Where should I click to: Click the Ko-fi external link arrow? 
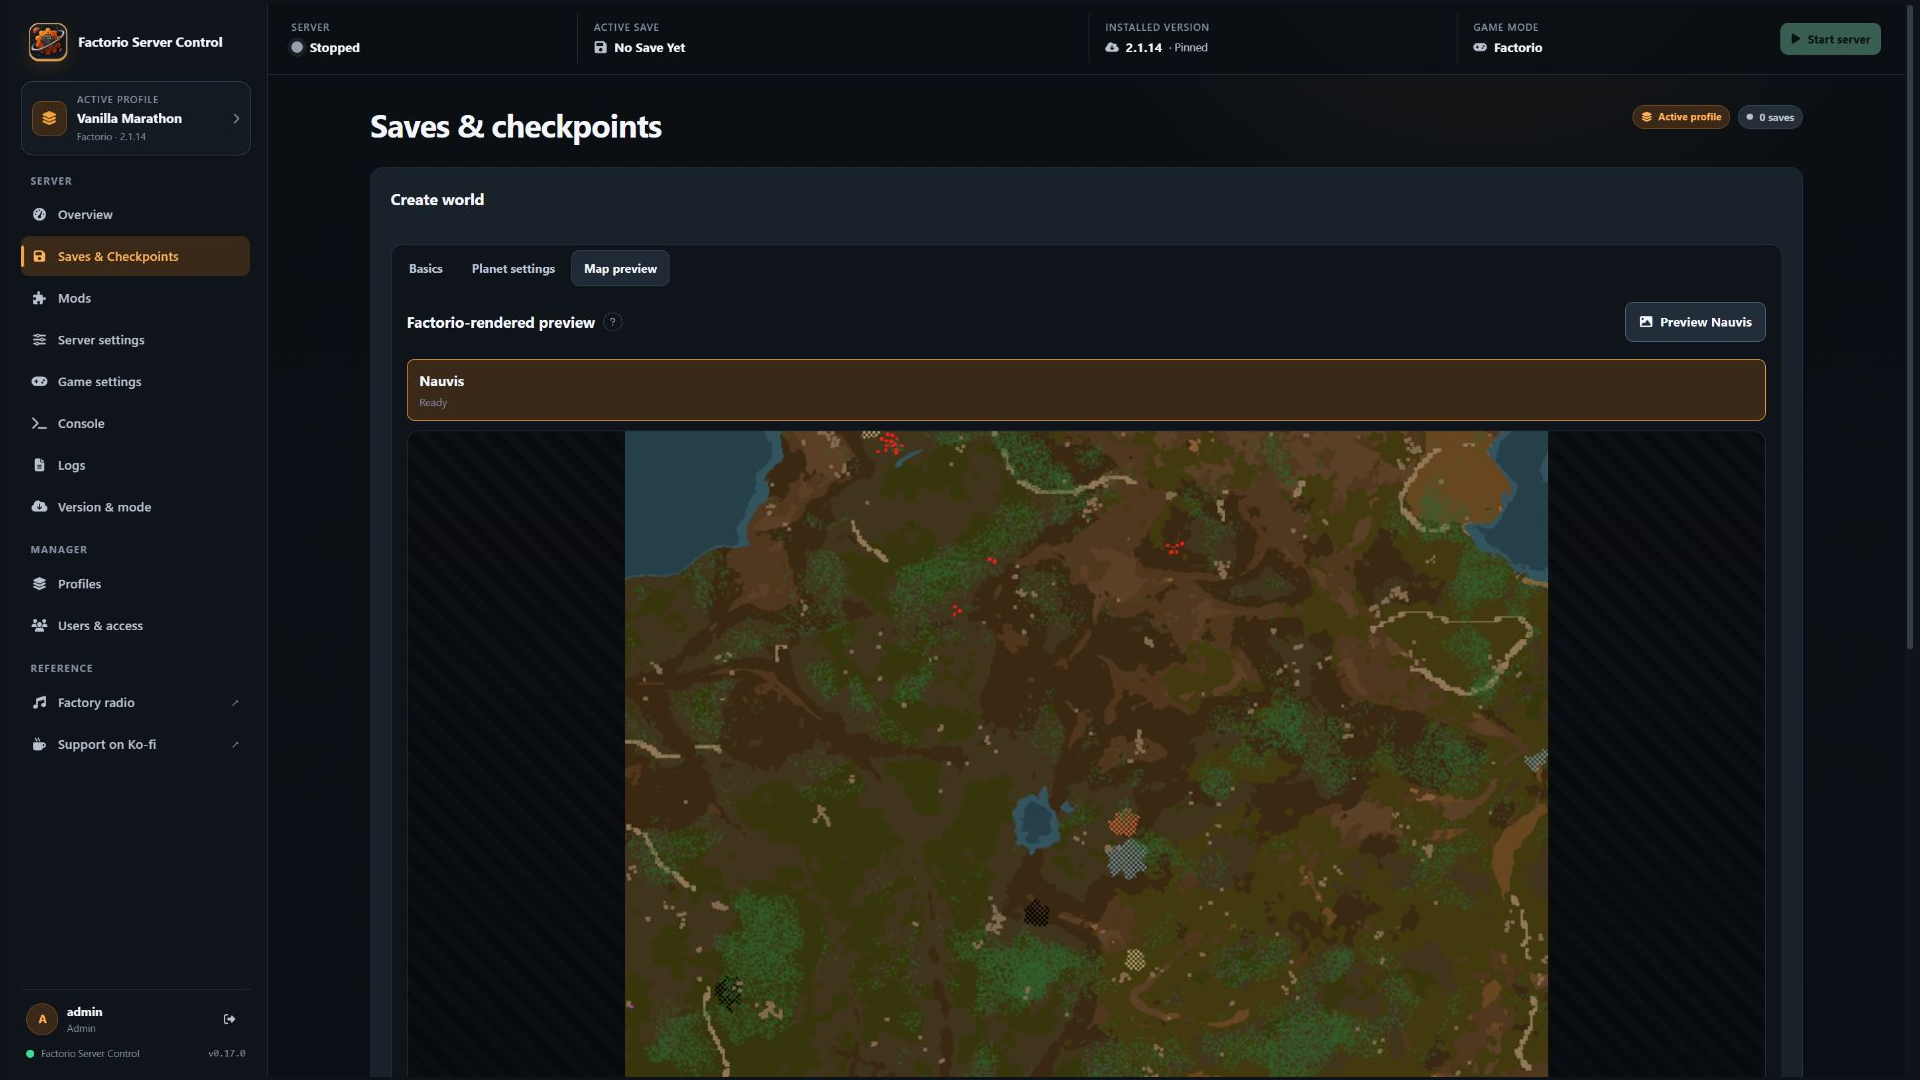[x=235, y=745]
